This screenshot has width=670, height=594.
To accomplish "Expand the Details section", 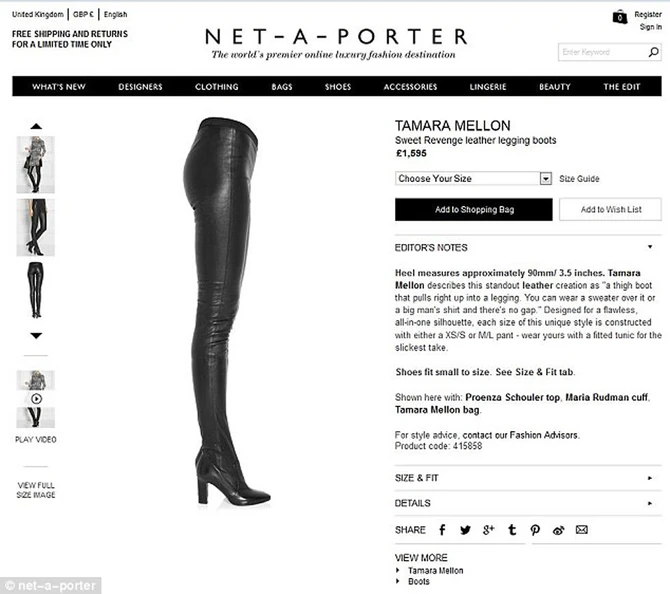I will [528, 503].
